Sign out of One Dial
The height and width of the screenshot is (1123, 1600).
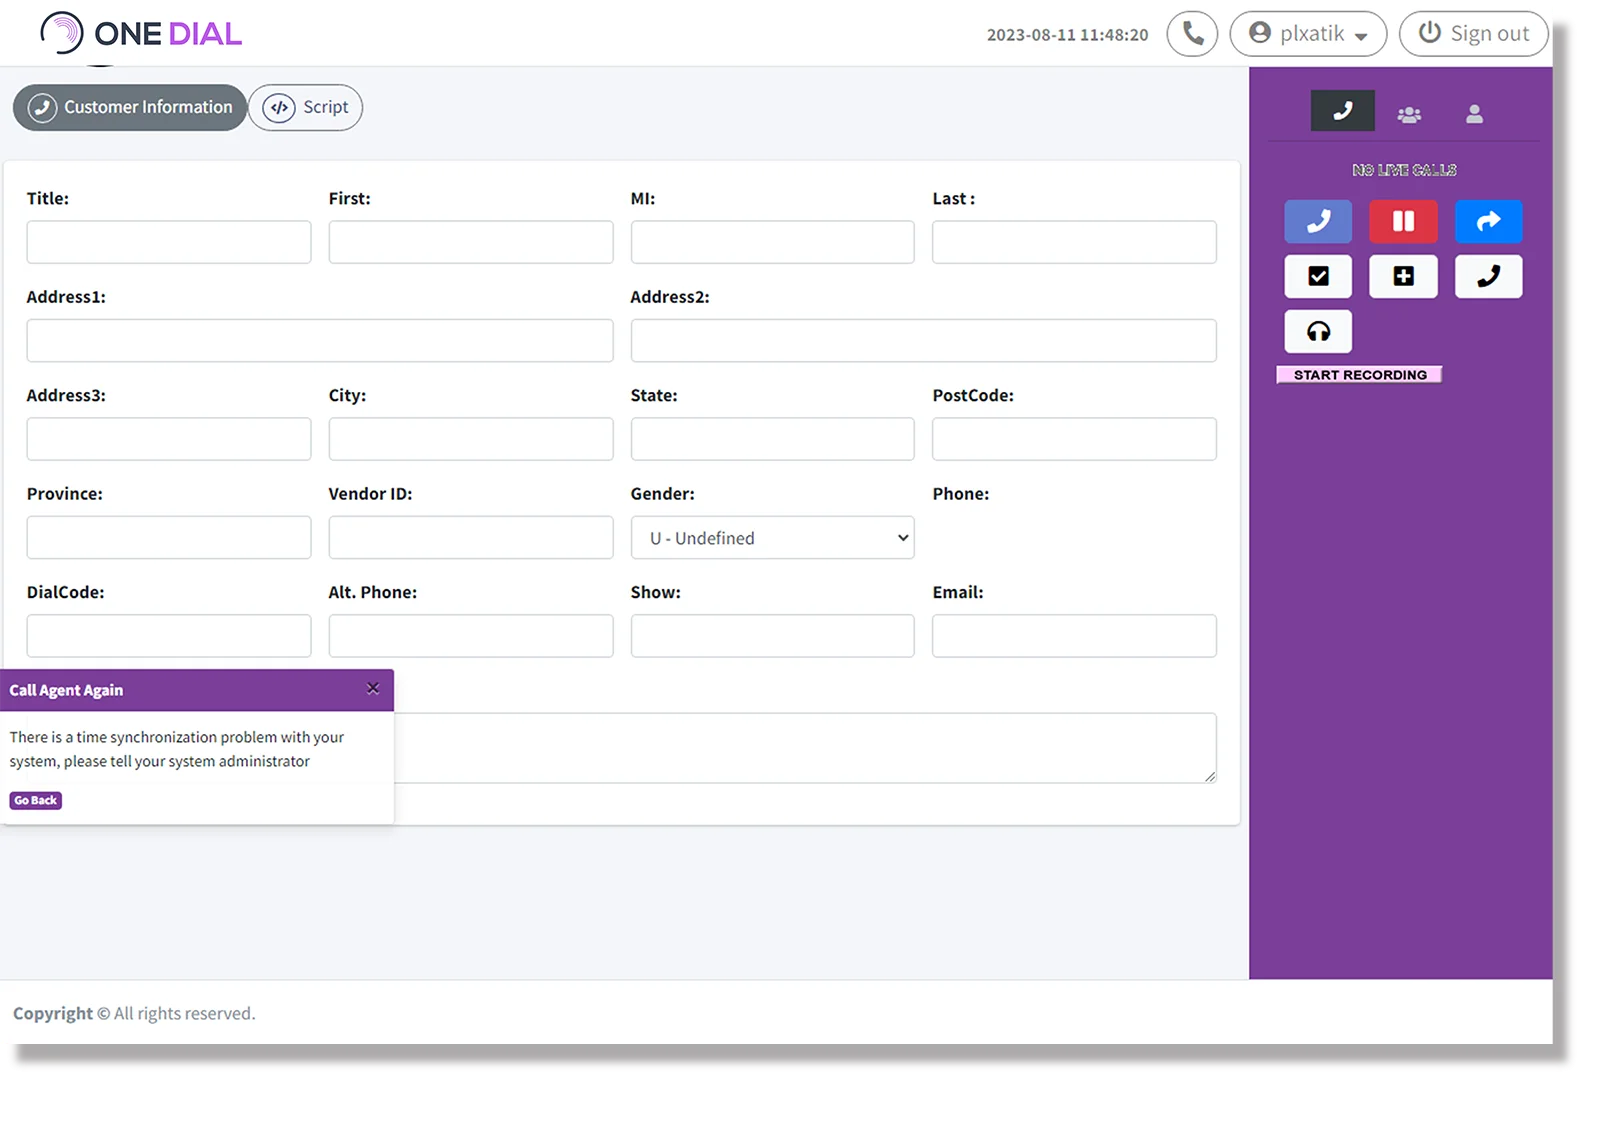click(1473, 33)
